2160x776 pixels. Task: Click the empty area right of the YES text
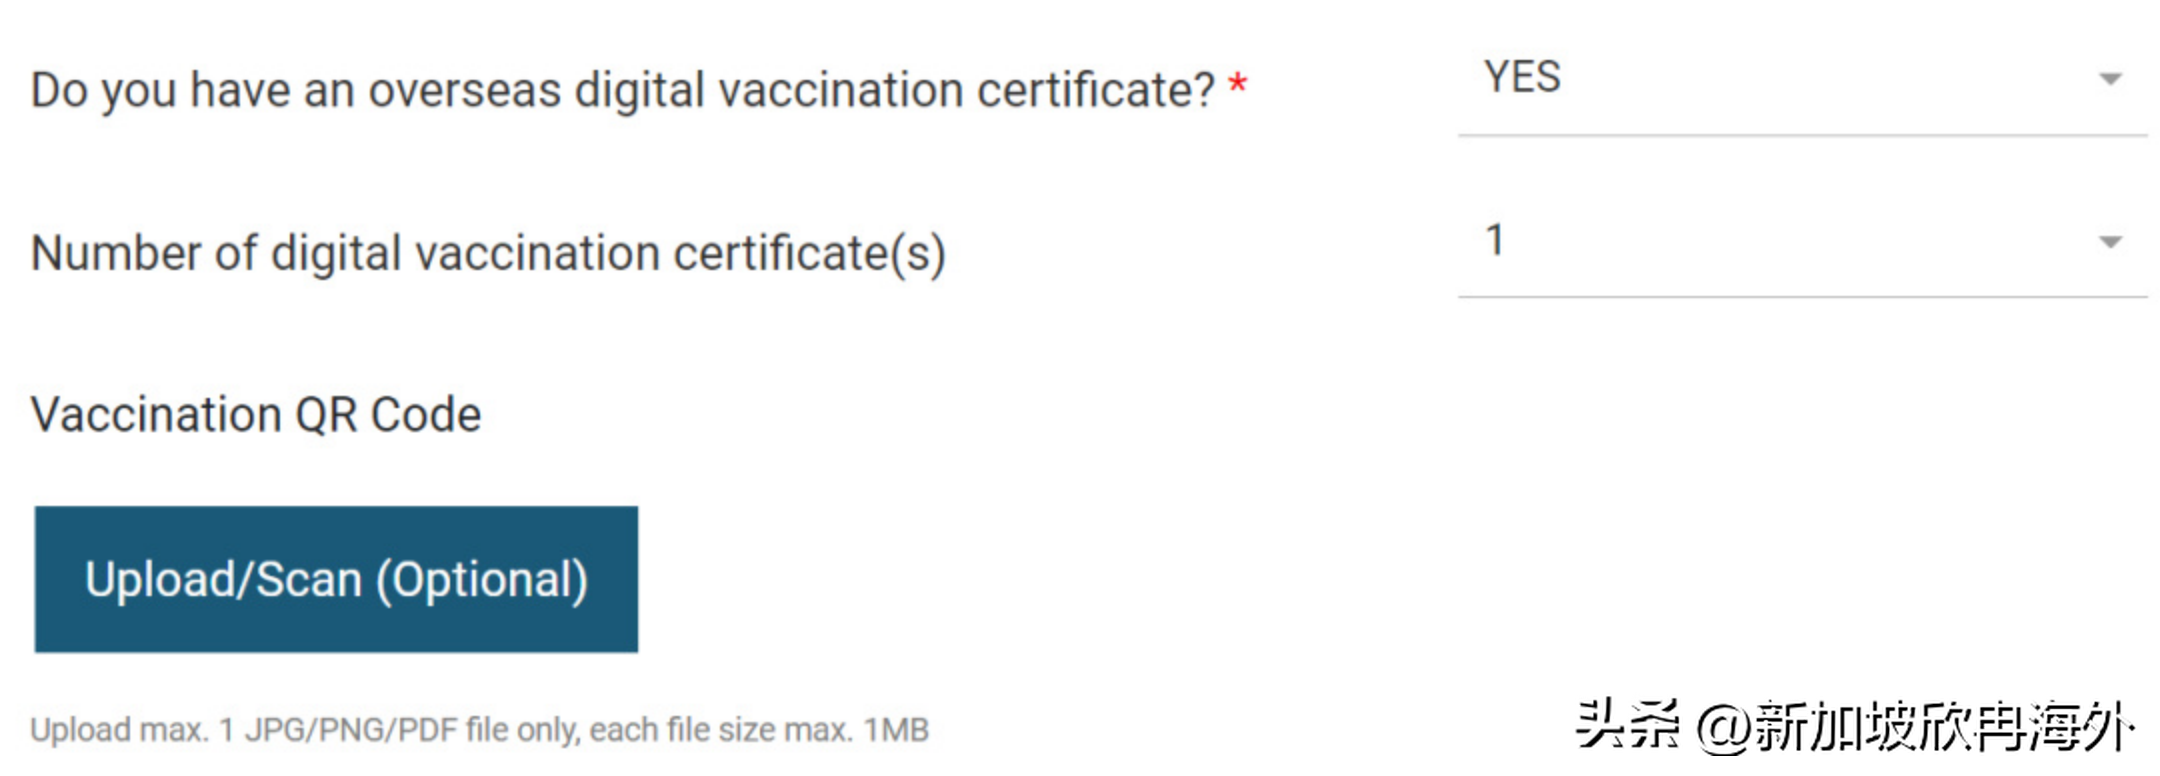[1825, 78]
